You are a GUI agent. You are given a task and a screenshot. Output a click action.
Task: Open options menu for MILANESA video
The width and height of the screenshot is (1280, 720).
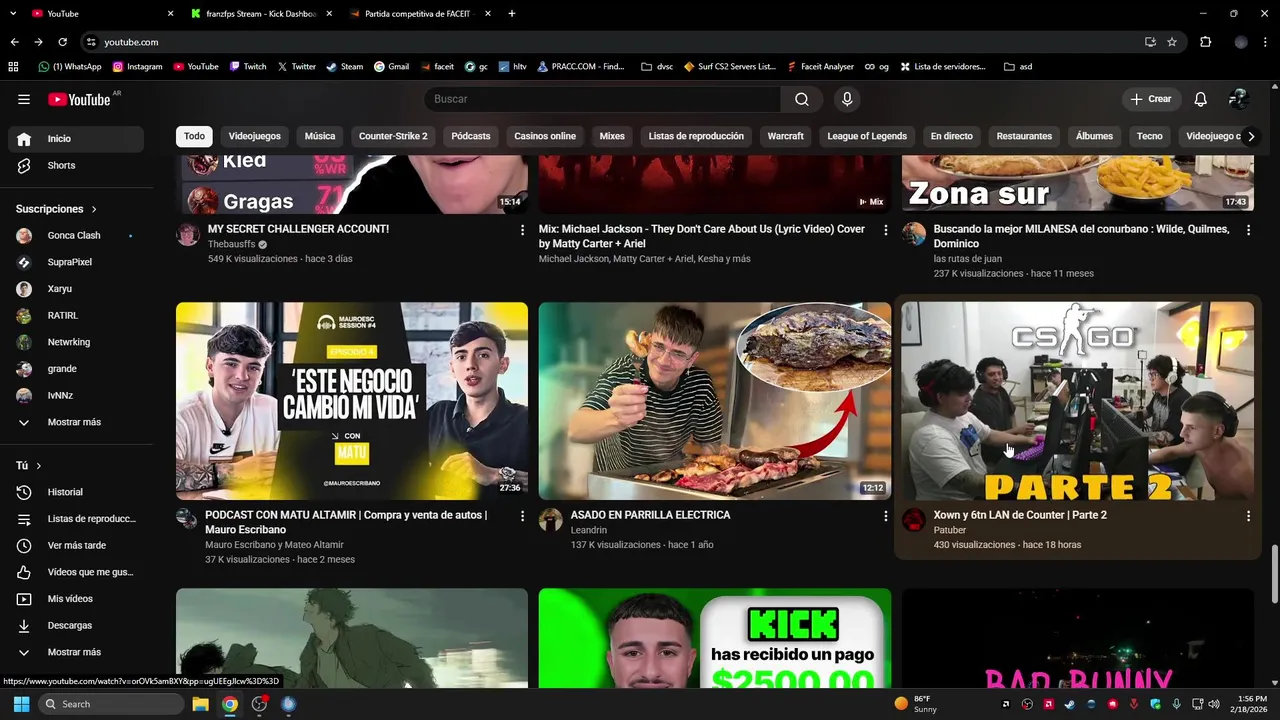pos(1248,230)
